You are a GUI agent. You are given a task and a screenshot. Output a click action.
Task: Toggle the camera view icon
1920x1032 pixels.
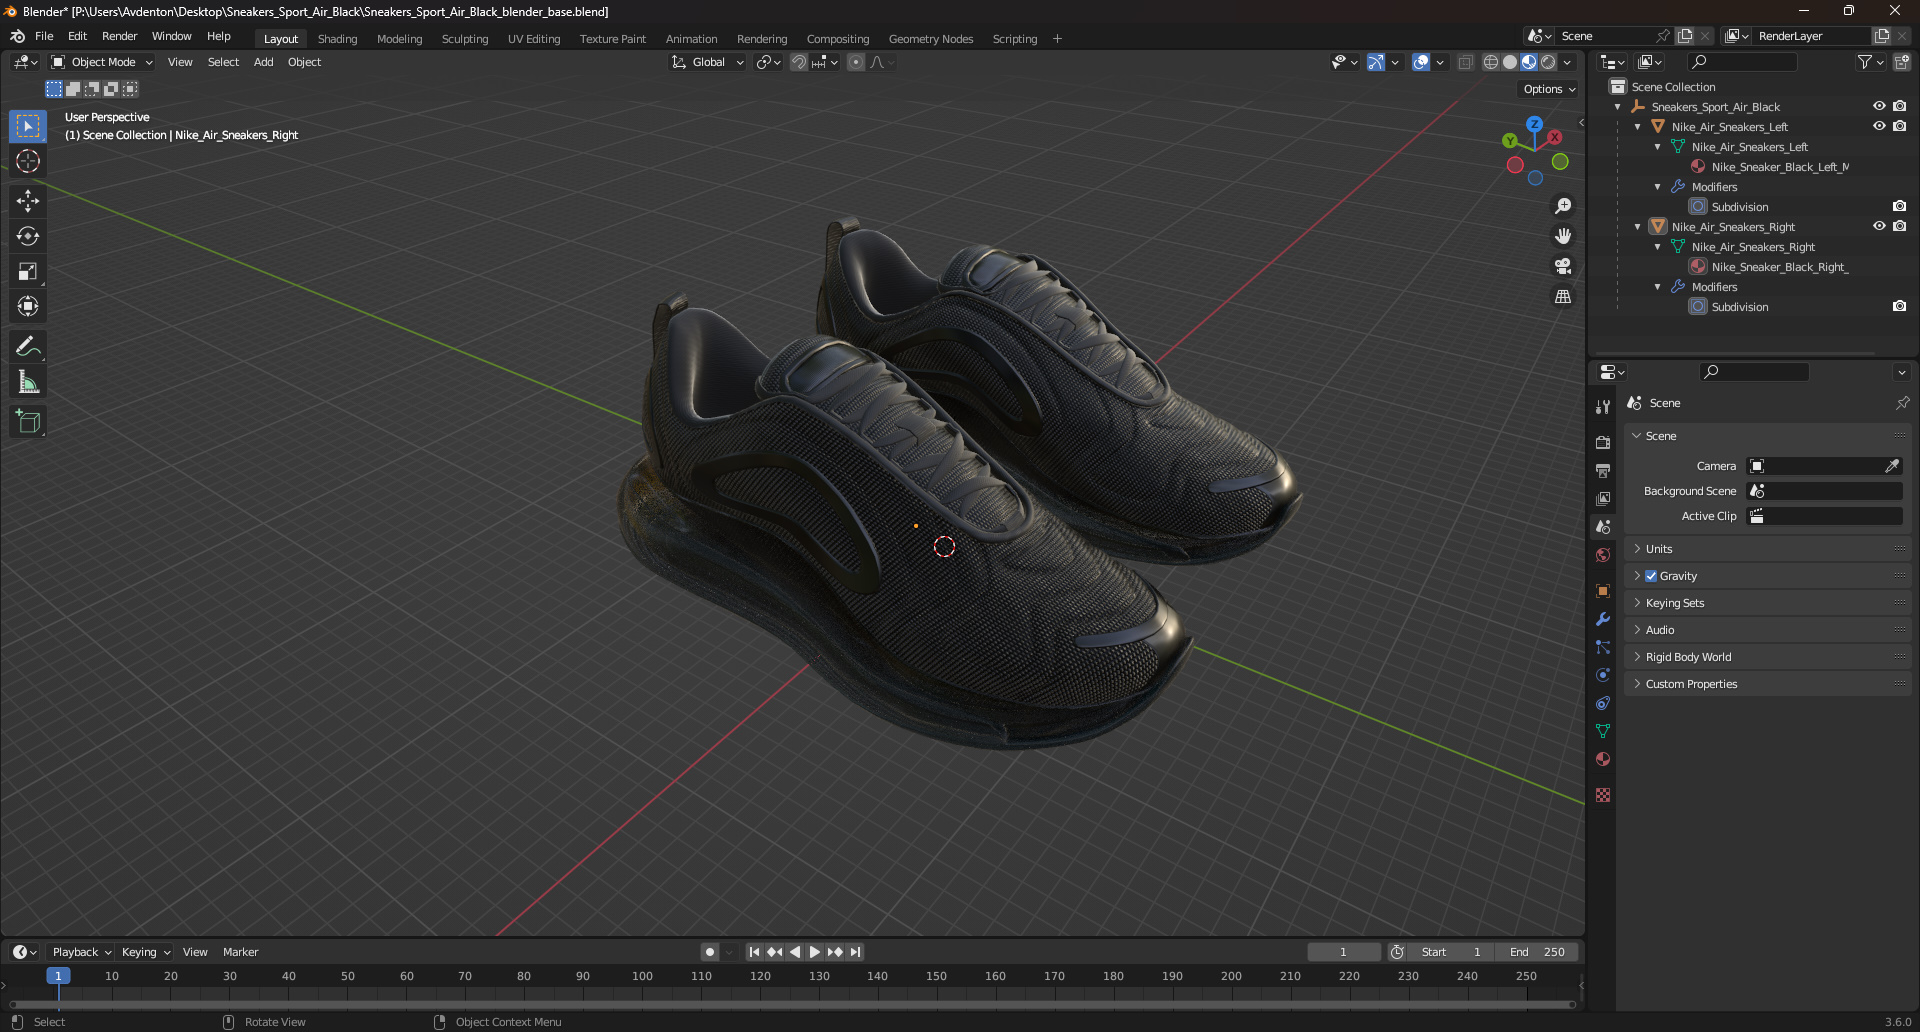click(1562, 266)
